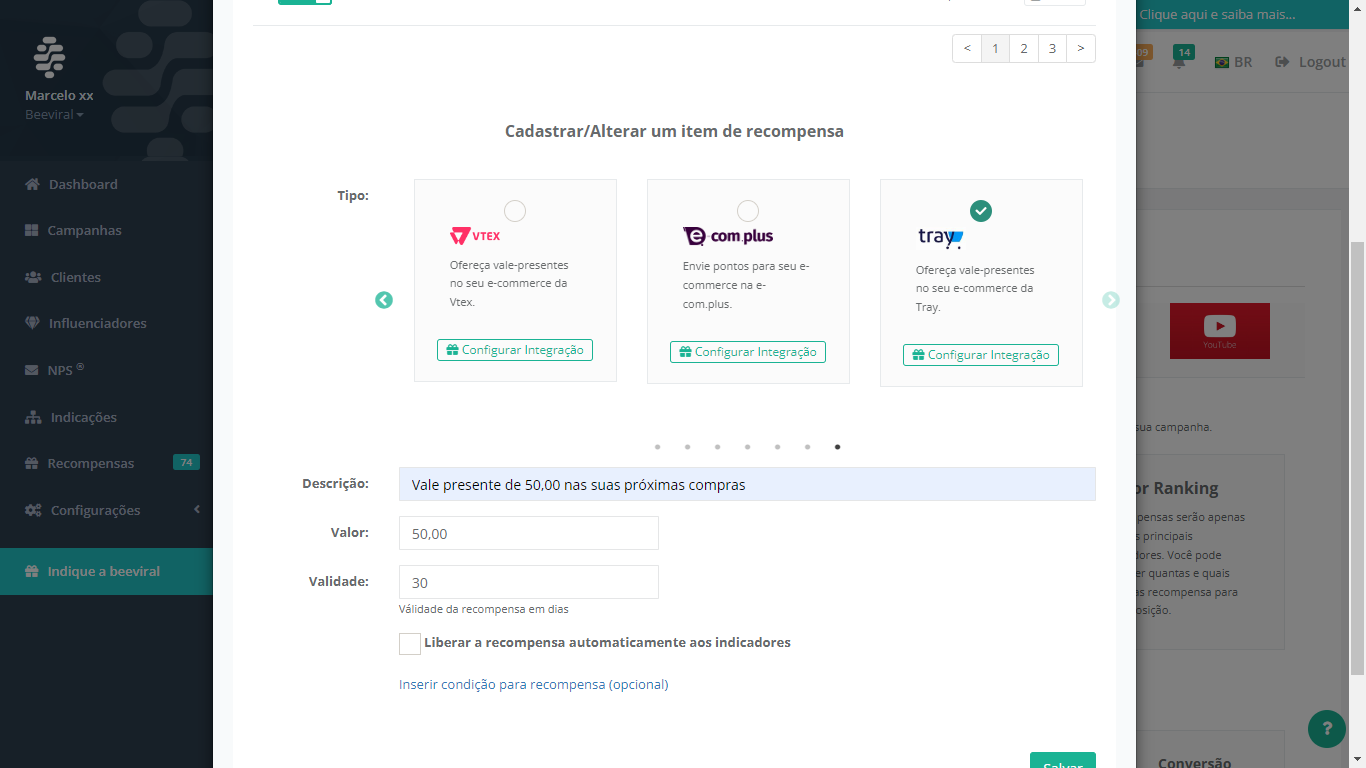Click the NPS envelope icon

(x=32, y=370)
